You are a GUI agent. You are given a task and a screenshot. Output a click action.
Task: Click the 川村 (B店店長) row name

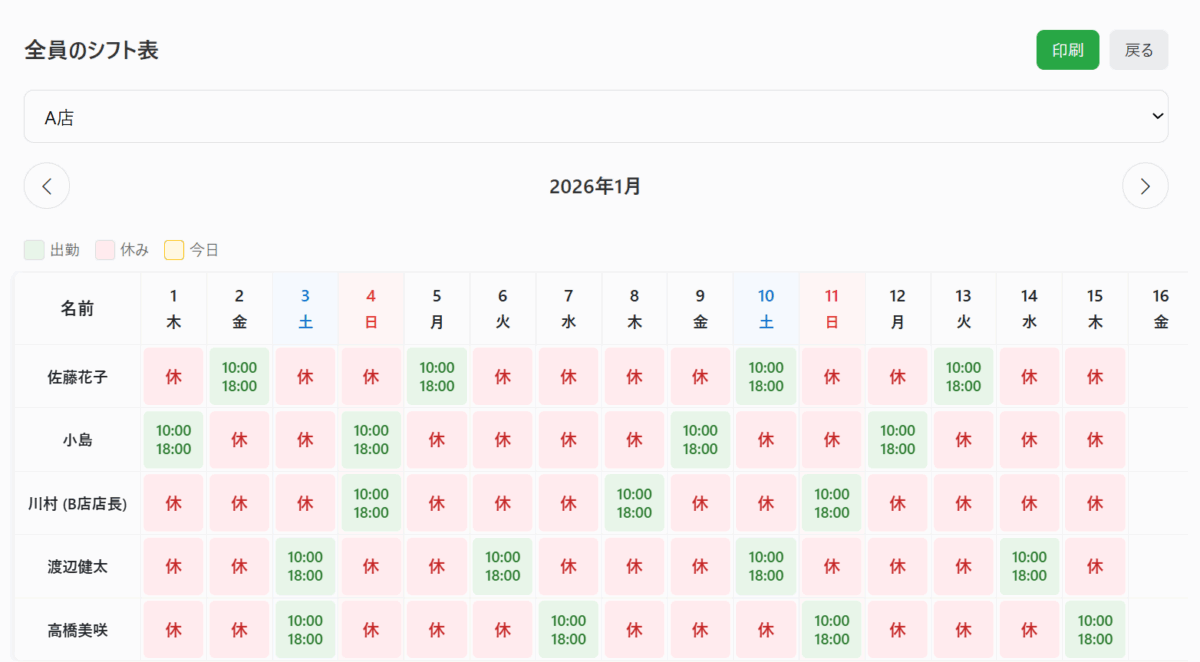pyautogui.click(x=77, y=503)
